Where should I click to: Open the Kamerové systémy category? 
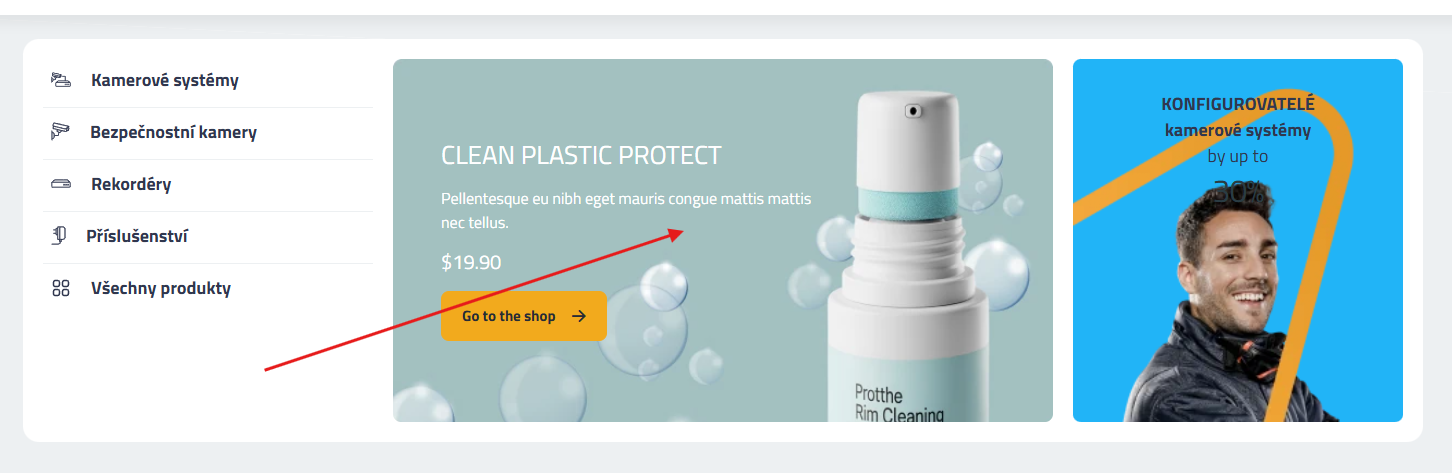pyautogui.click(x=165, y=81)
